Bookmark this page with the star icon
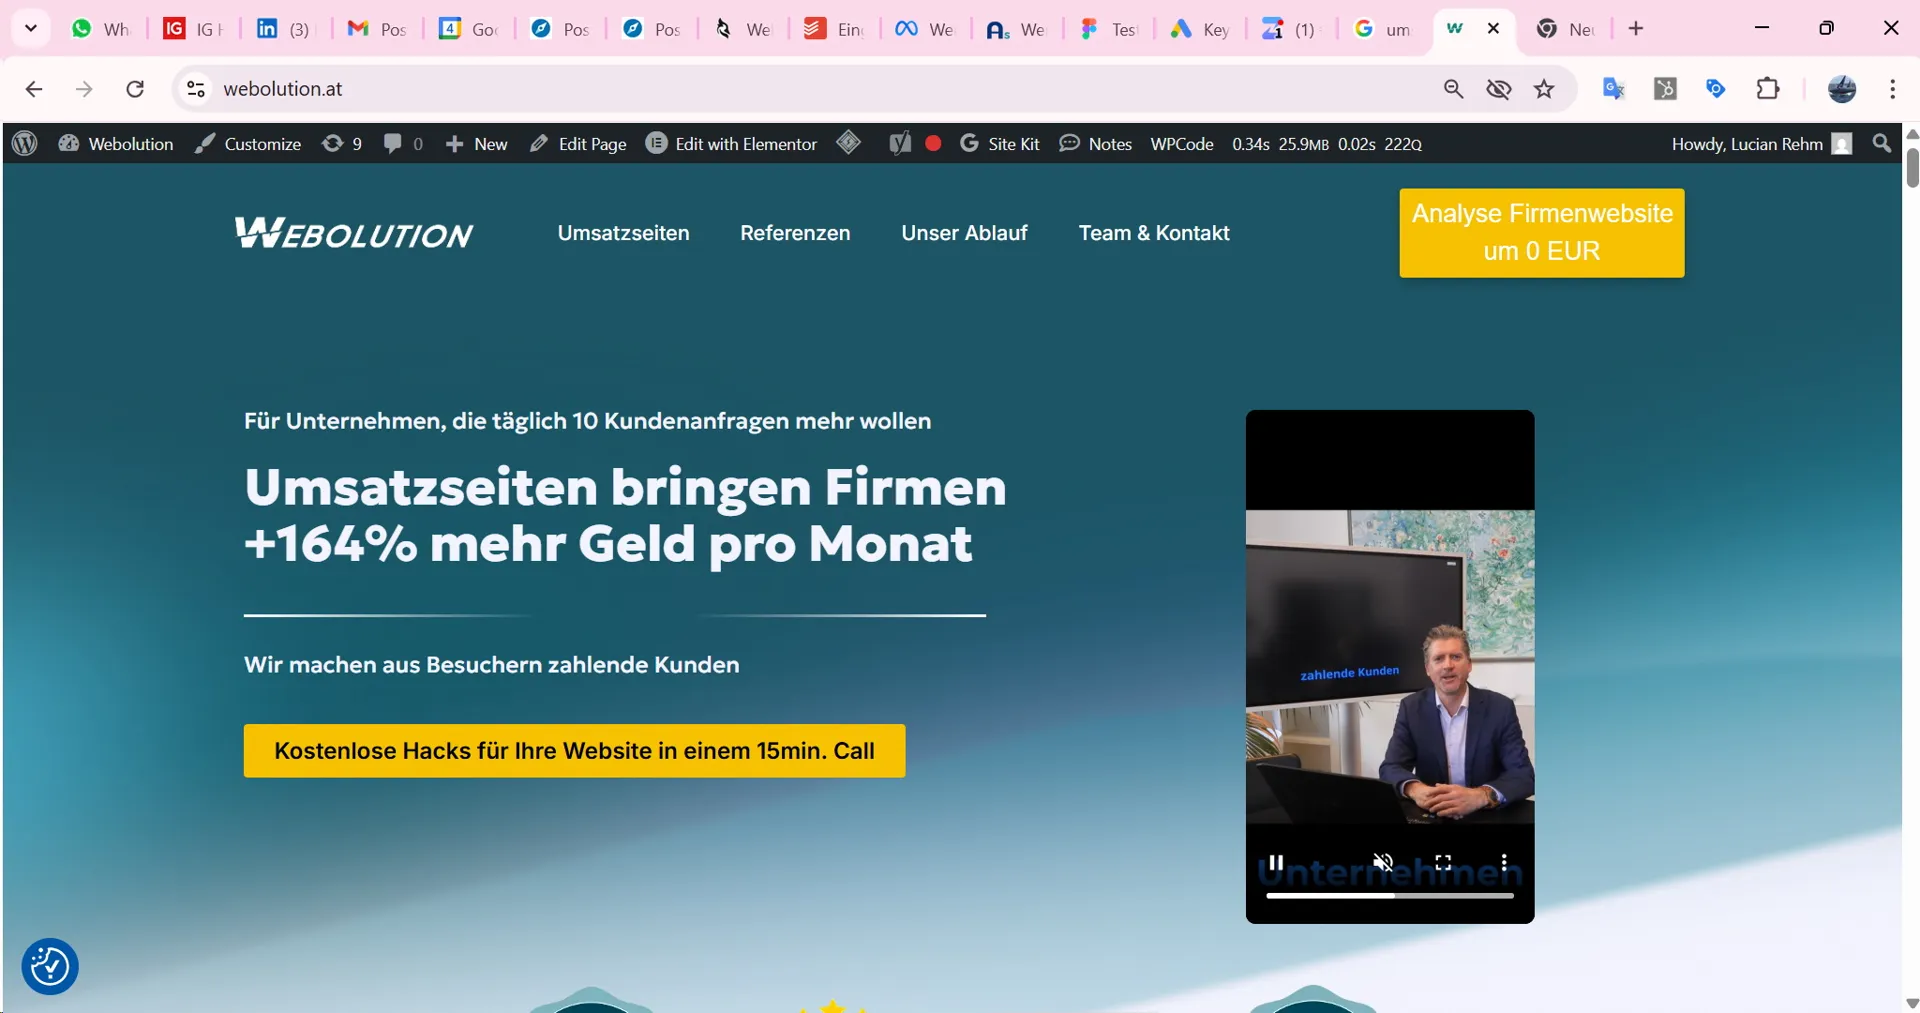The height and width of the screenshot is (1013, 1920). (x=1544, y=89)
